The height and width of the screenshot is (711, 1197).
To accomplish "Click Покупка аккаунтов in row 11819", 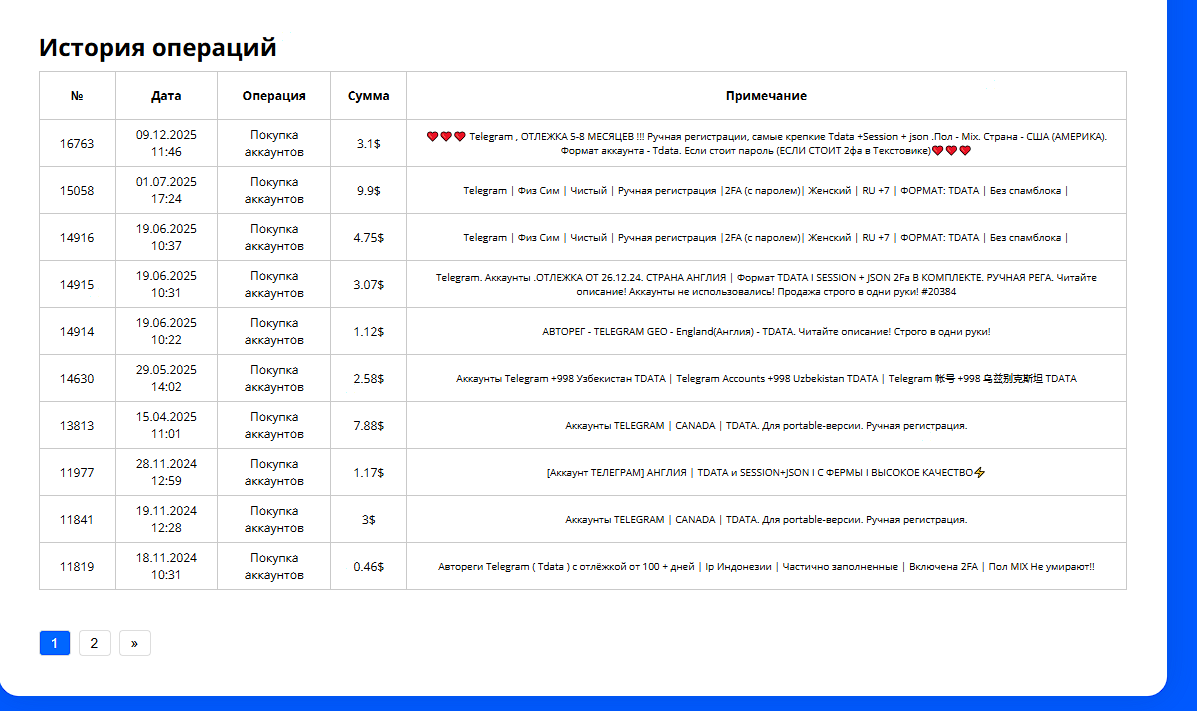I will tap(274, 567).
